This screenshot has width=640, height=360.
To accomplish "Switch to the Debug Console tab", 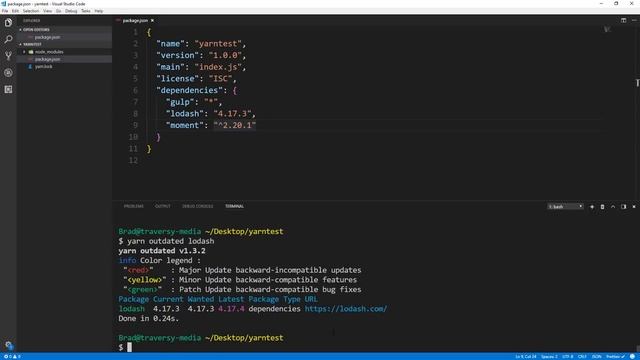I will (x=198, y=207).
